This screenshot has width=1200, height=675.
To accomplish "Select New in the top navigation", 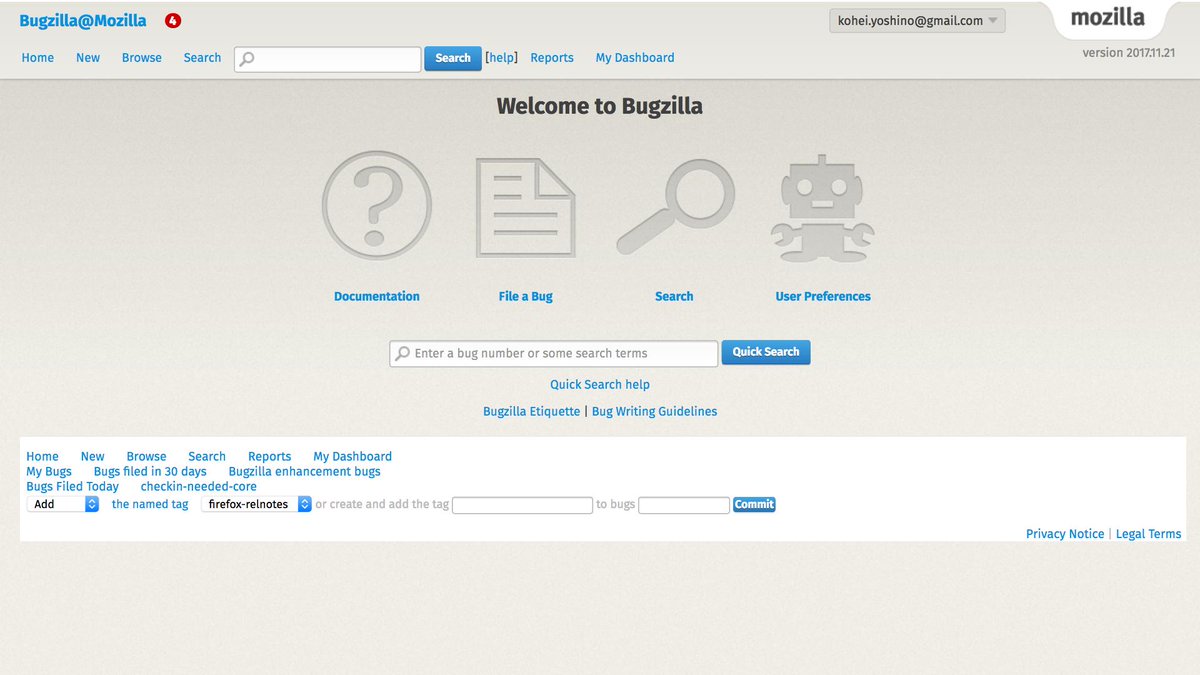I will pos(88,58).
